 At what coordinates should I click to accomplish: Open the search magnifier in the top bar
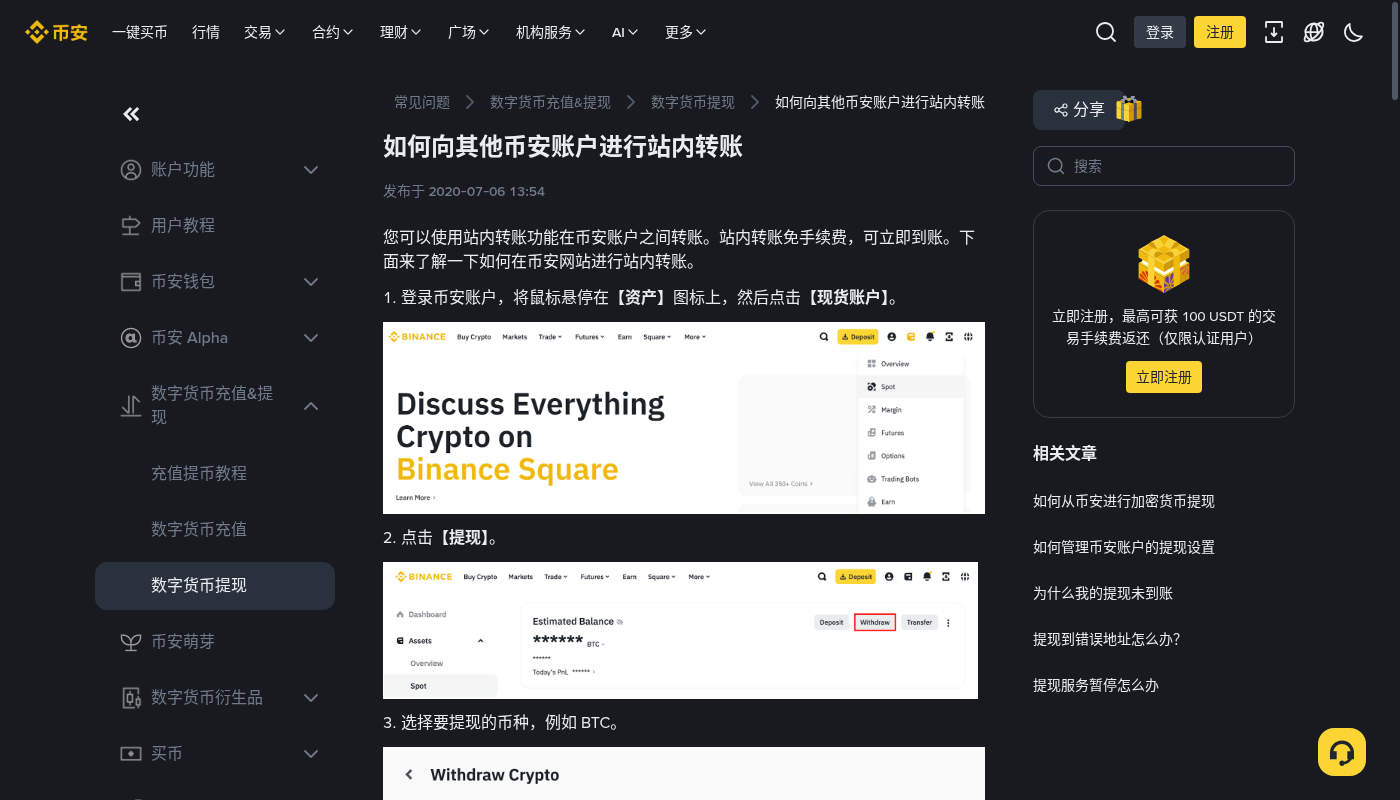1106,32
